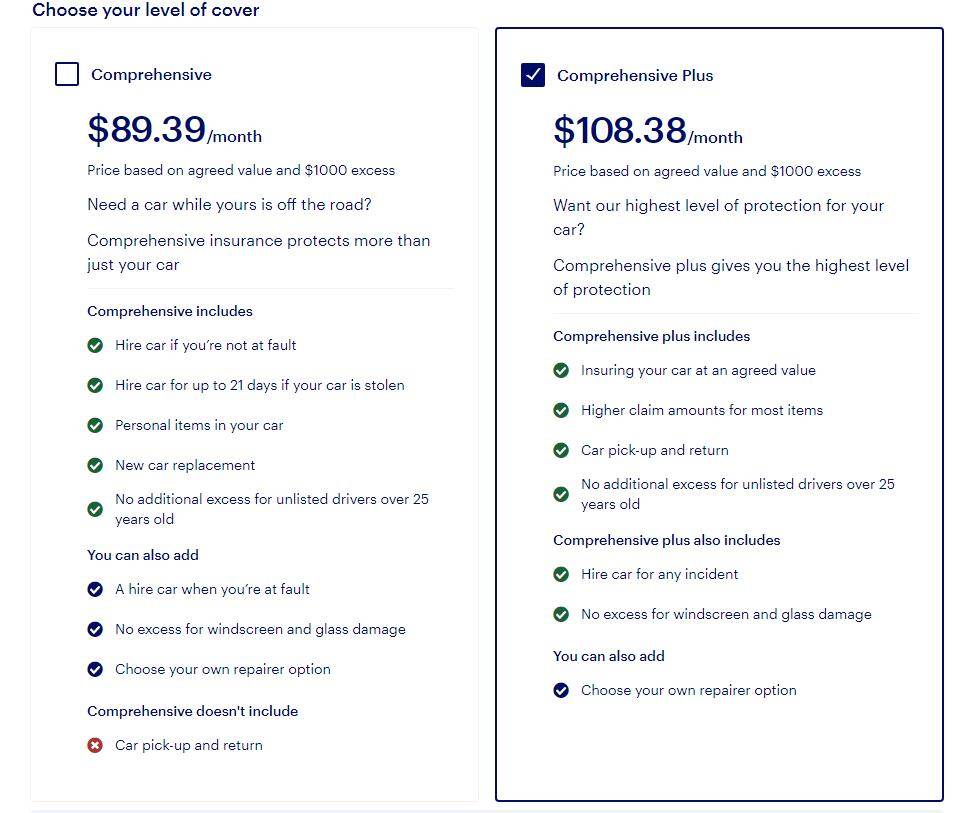Image resolution: width=962 pixels, height=813 pixels.
Task: Select blue tick for Choose your own repairer under Comprehensive
Action: (95, 669)
